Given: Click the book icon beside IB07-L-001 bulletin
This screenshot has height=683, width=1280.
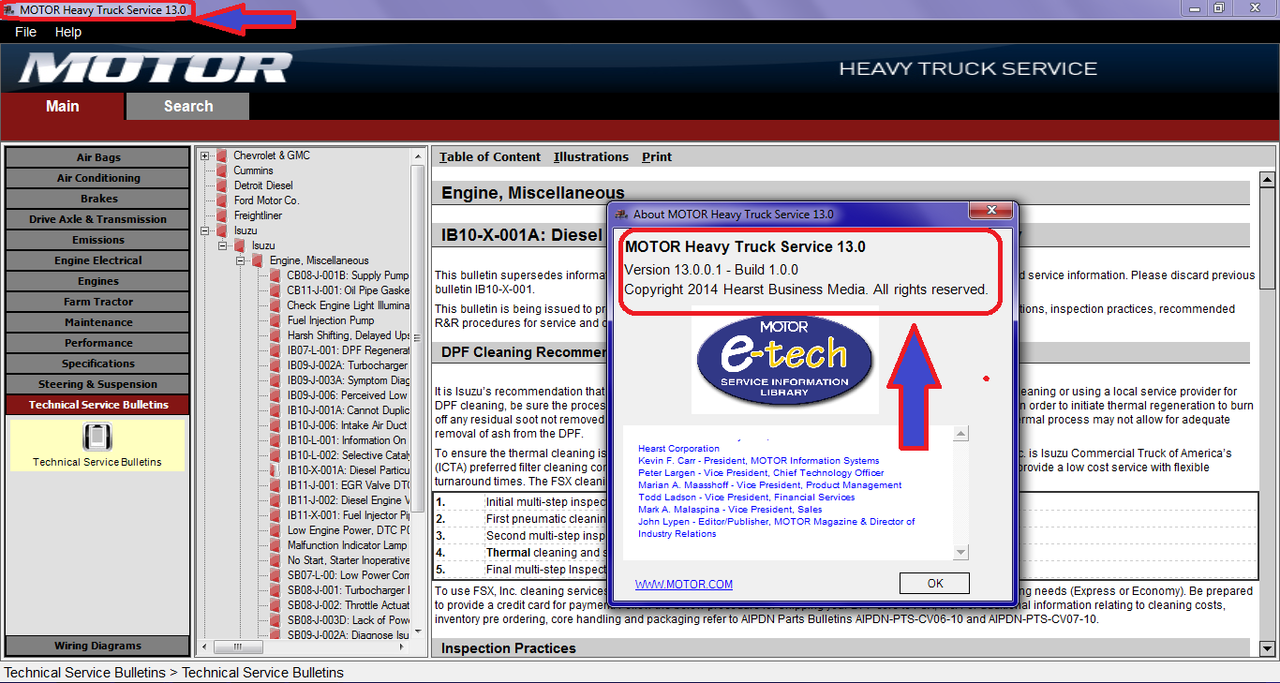Looking at the screenshot, I should click(x=276, y=351).
